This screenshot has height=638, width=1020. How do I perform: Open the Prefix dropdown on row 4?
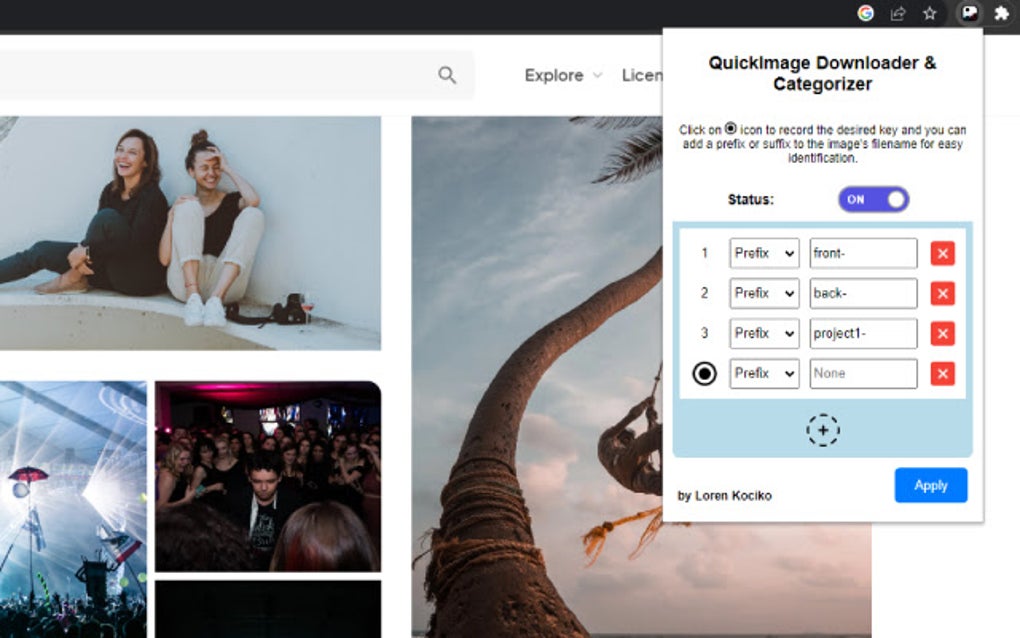pyautogui.click(x=763, y=373)
